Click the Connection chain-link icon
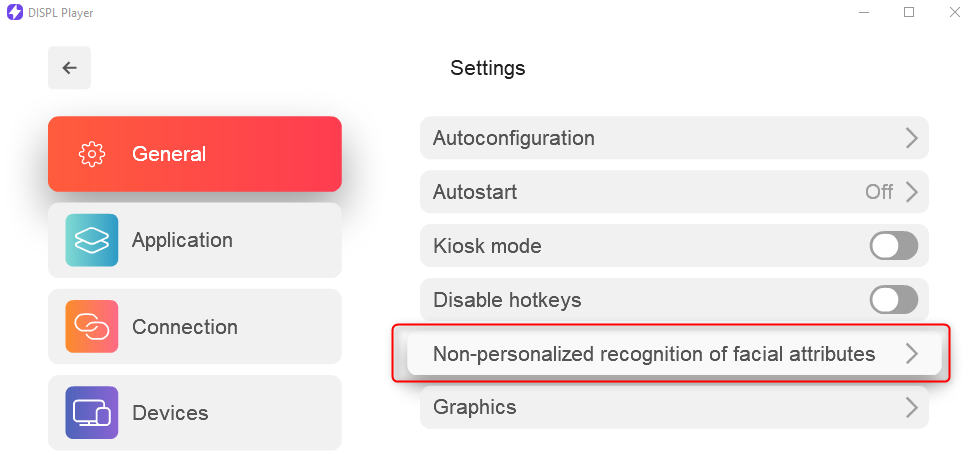 click(92, 327)
